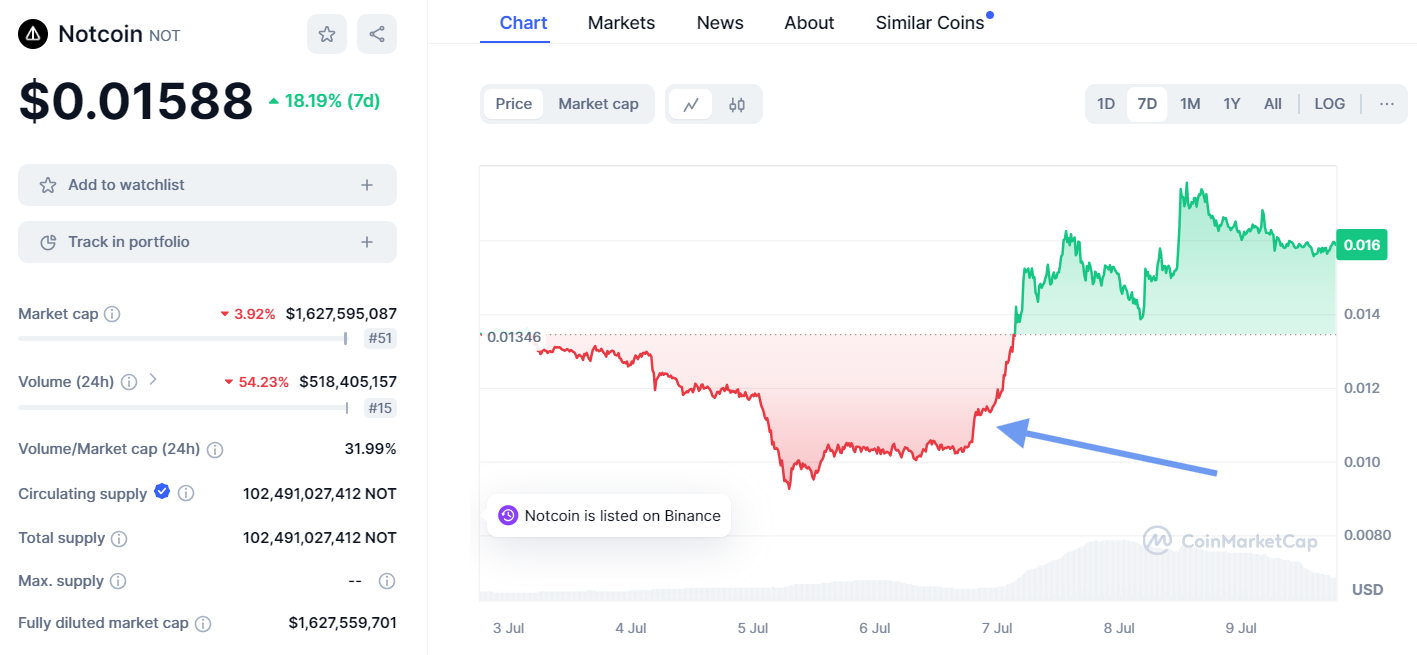Image resolution: width=1417 pixels, height=655 pixels.
Task: Click the Binance listing event marker
Action: 508,516
